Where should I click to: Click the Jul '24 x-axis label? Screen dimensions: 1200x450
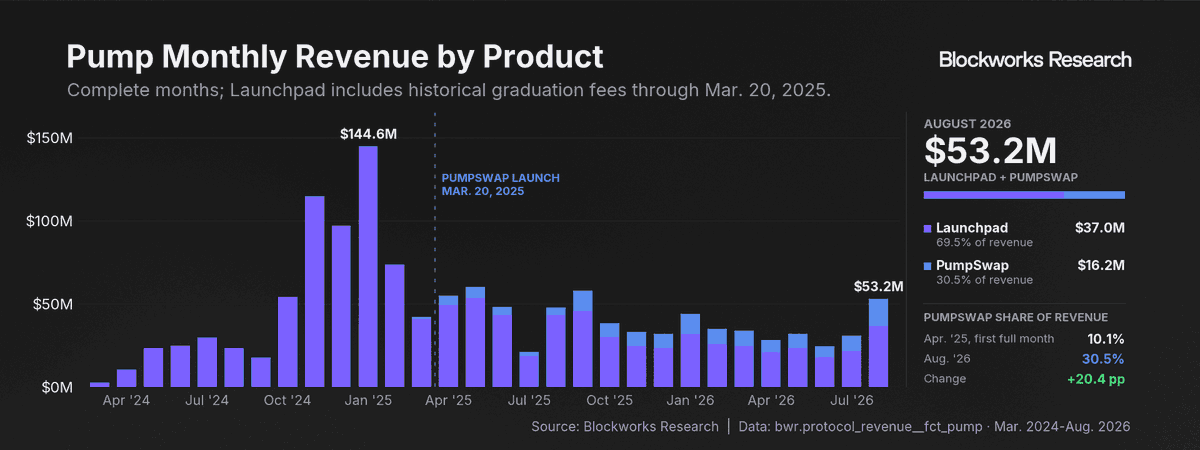207,400
